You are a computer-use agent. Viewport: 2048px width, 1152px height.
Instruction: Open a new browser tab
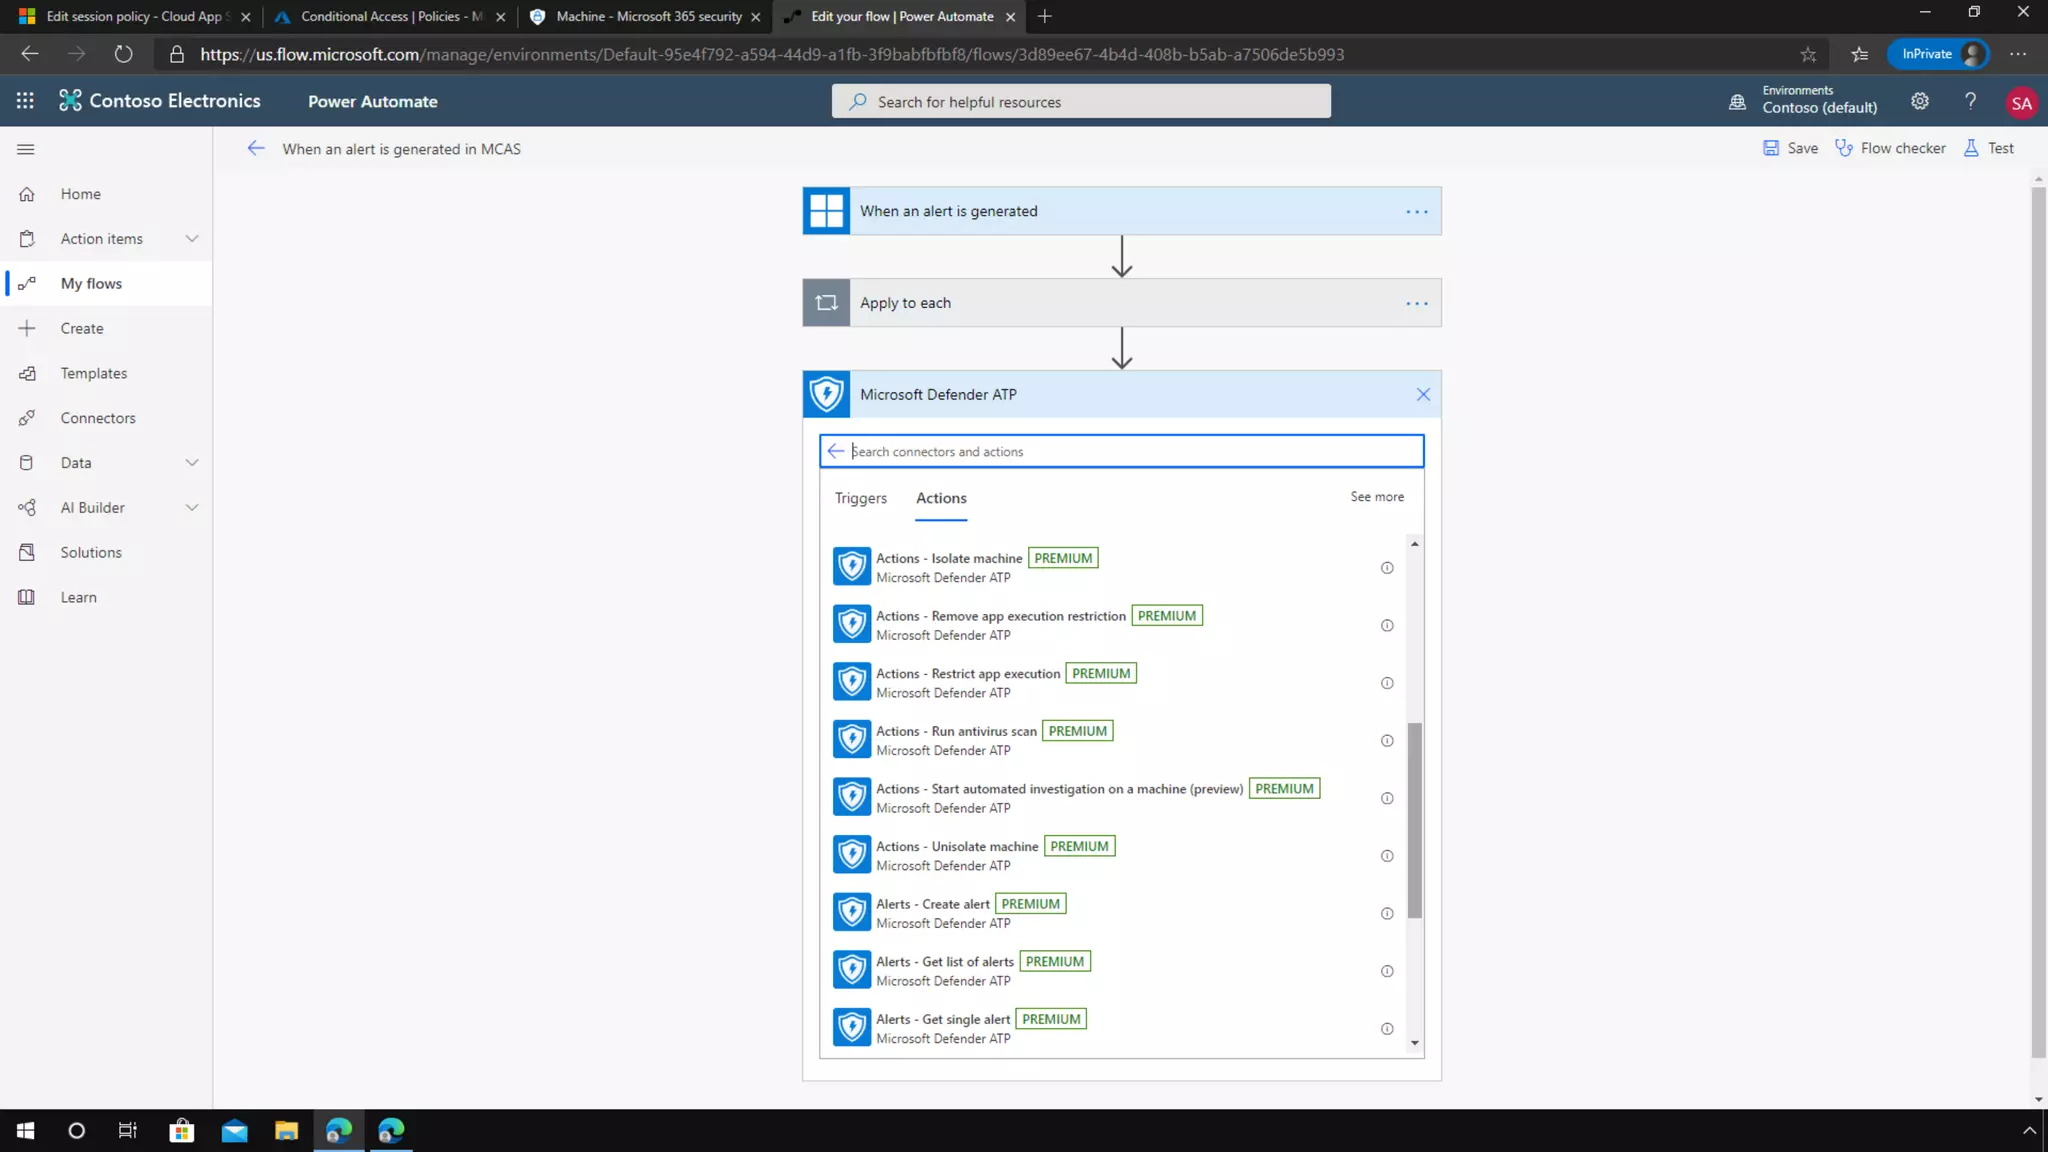click(x=1044, y=16)
